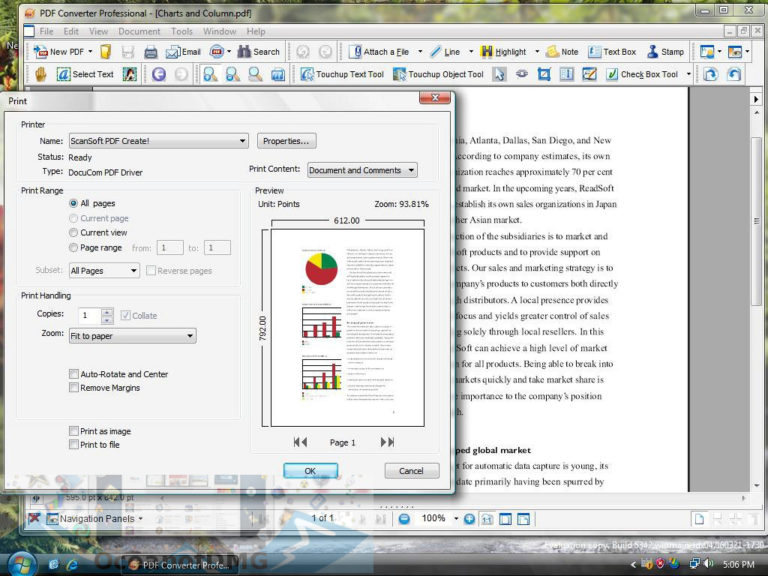The height and width of the screenshot is (576, 768).
Task: Select the Hand pan tool
Action: pyautogui.click(x=41, y=74)
